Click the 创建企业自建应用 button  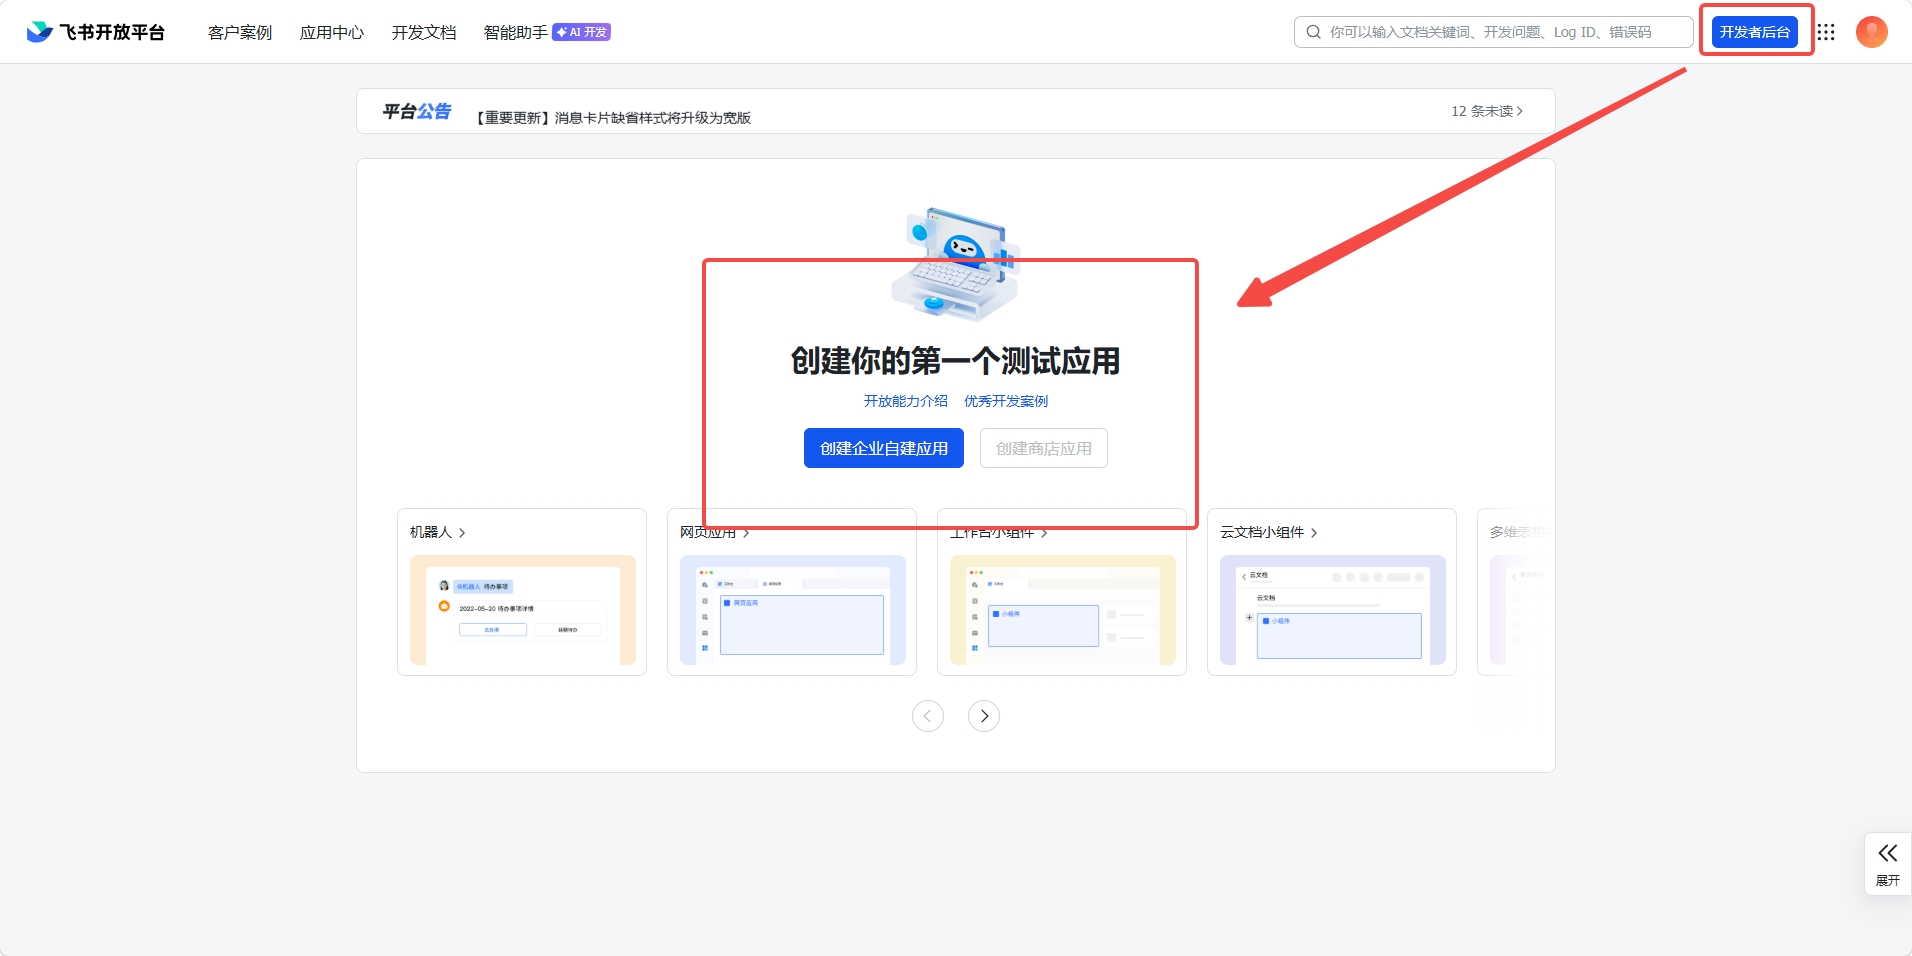click(x=883, y=447)
